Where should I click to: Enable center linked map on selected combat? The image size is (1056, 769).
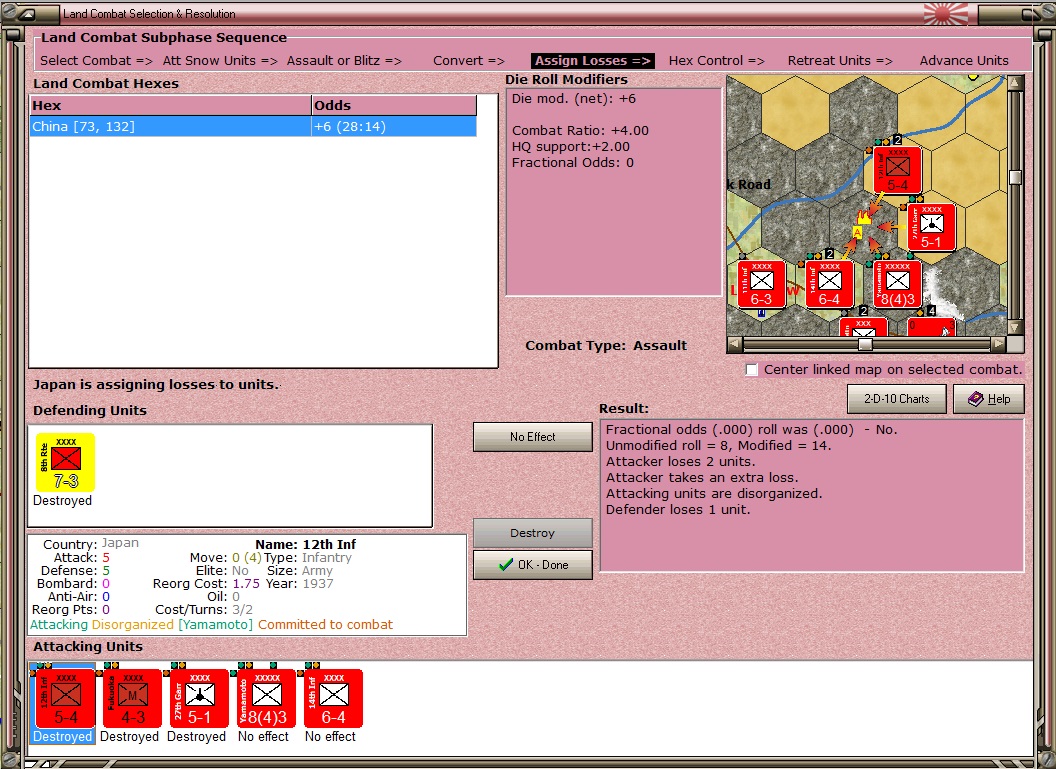click(x=752, y=370)
